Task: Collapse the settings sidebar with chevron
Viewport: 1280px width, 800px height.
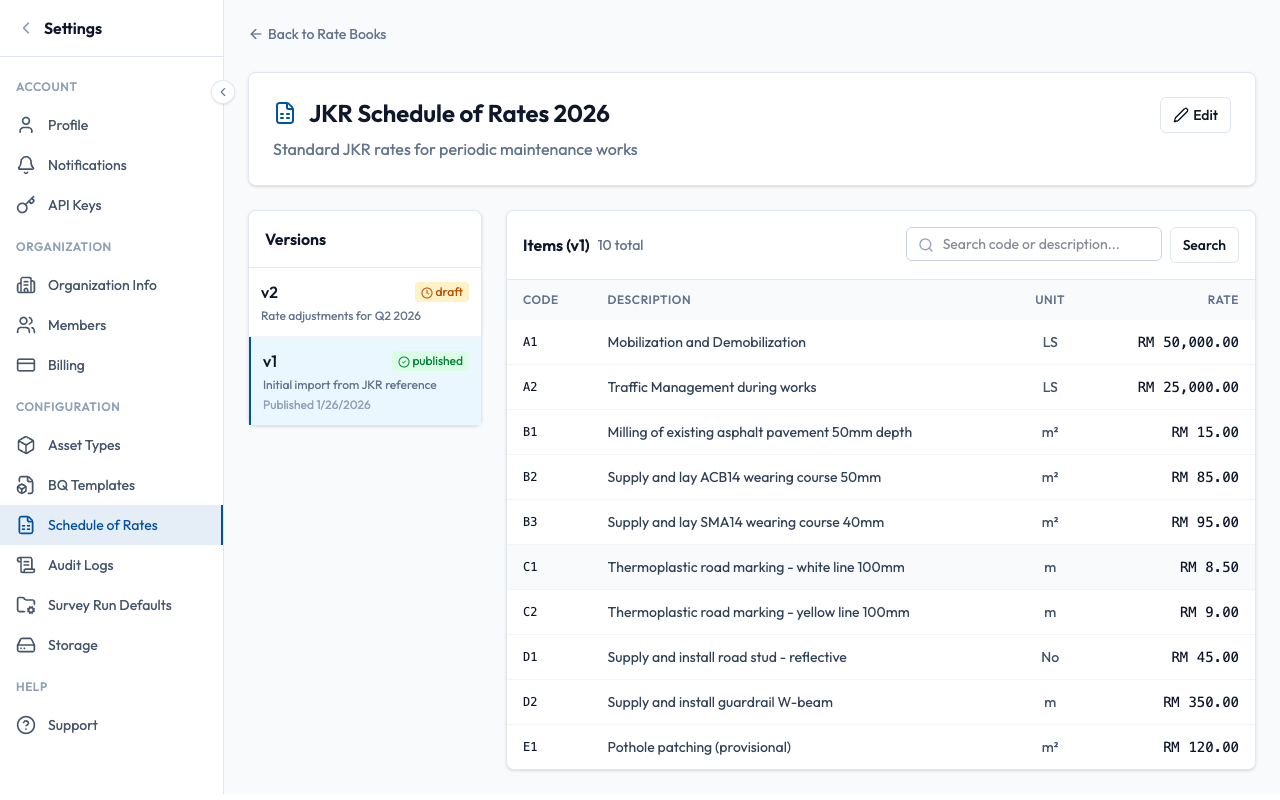Action: click(x=223, y=92)
